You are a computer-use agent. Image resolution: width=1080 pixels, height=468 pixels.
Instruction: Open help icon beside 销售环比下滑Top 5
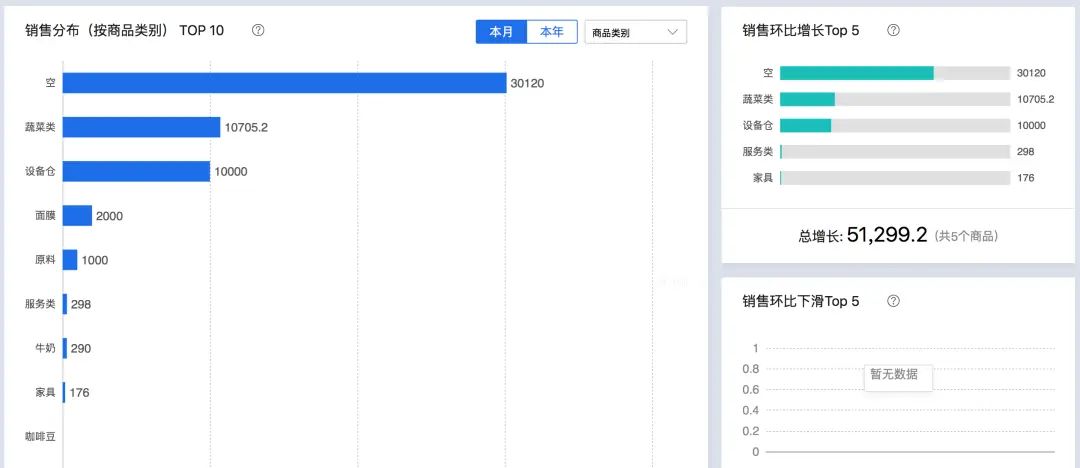pos(893,301)
